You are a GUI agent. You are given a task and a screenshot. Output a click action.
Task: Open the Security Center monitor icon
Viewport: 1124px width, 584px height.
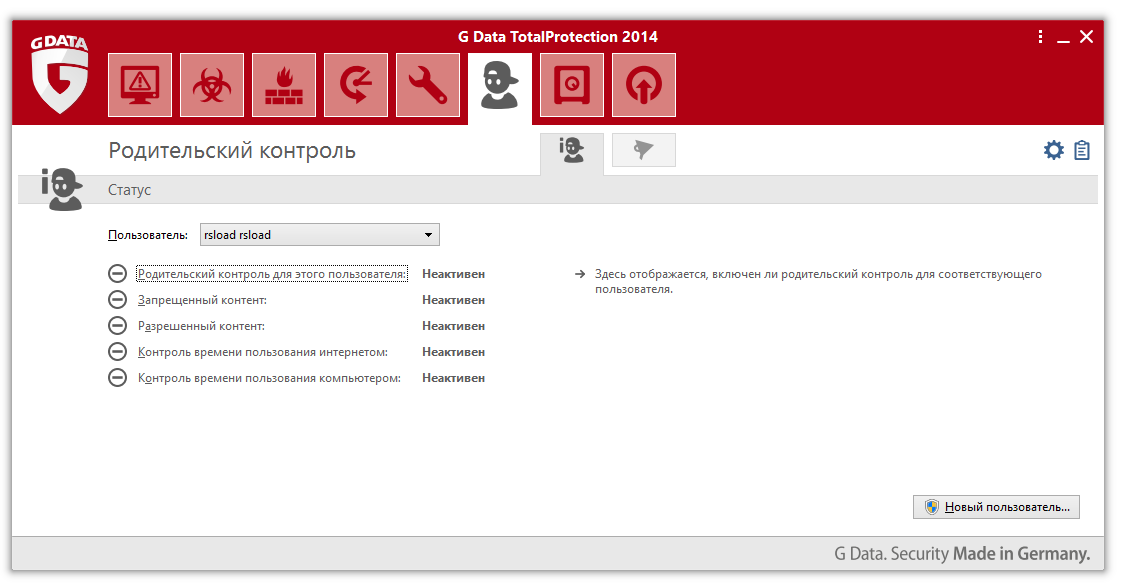(x=140, y=85)
